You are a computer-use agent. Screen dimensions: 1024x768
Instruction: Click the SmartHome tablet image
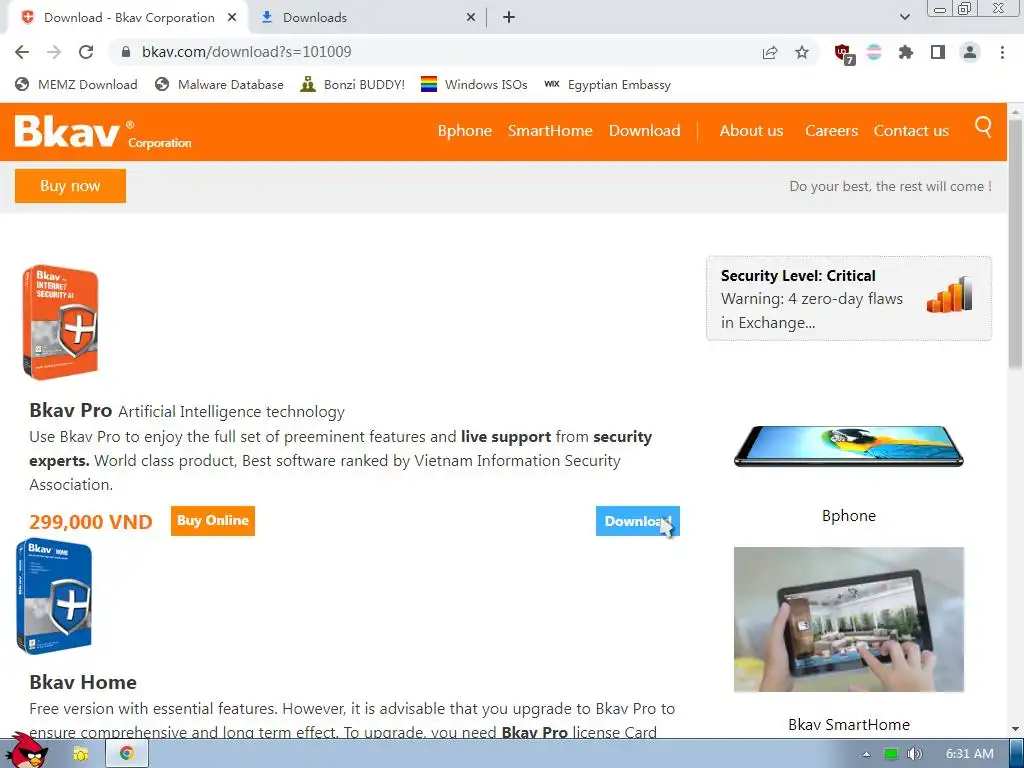pos(848,620)
